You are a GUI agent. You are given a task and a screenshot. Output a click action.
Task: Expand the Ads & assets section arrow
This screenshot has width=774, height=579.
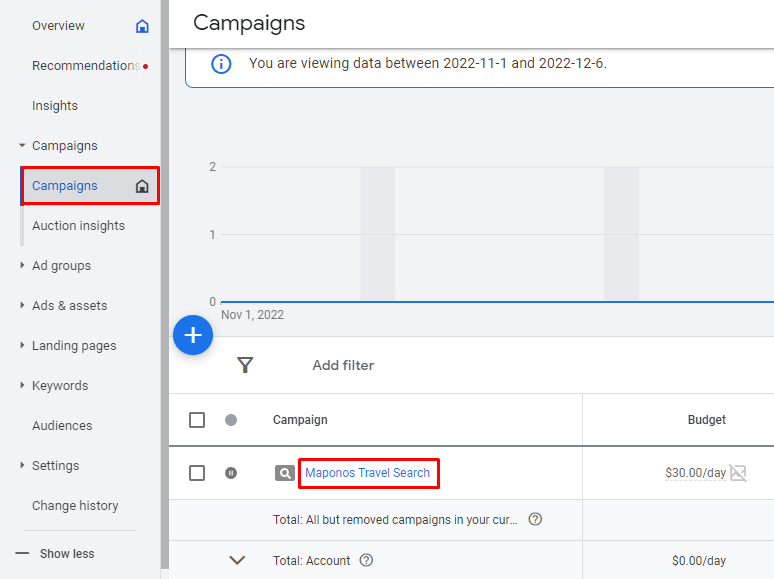pos(22,305)
